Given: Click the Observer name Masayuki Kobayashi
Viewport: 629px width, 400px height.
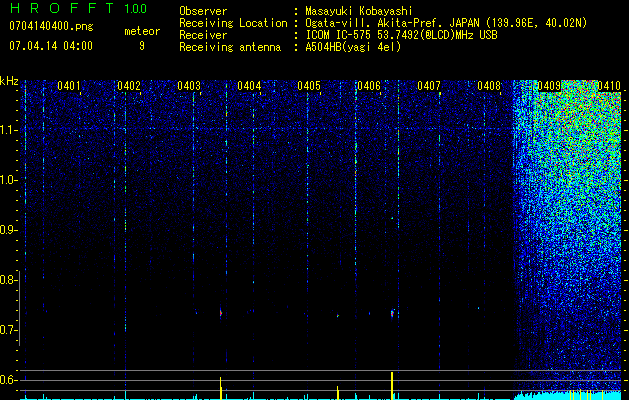Looking at the screenshot, I should click(x=359, y=11).
